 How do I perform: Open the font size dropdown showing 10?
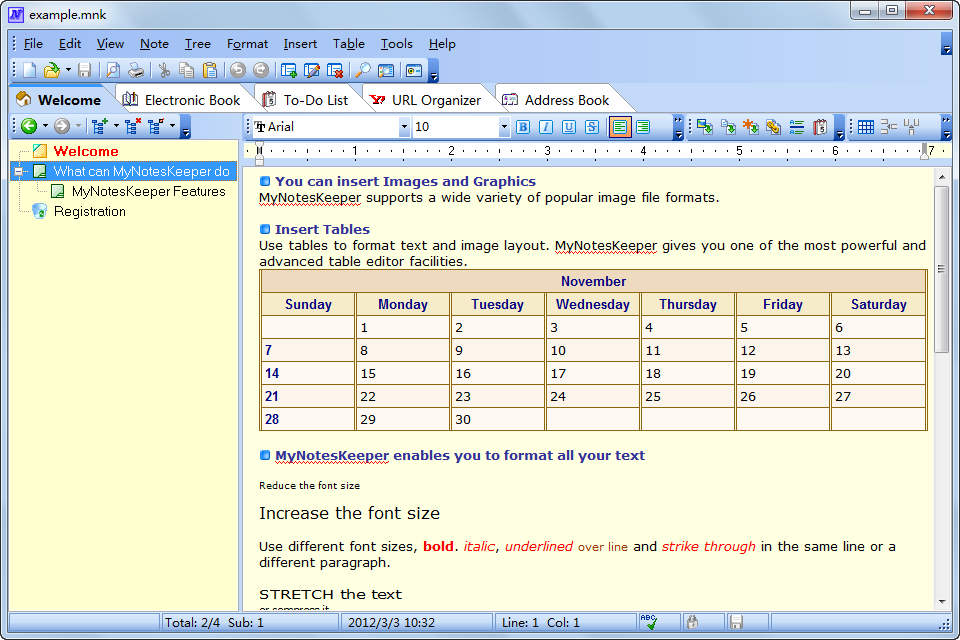[x=502, y=126]
